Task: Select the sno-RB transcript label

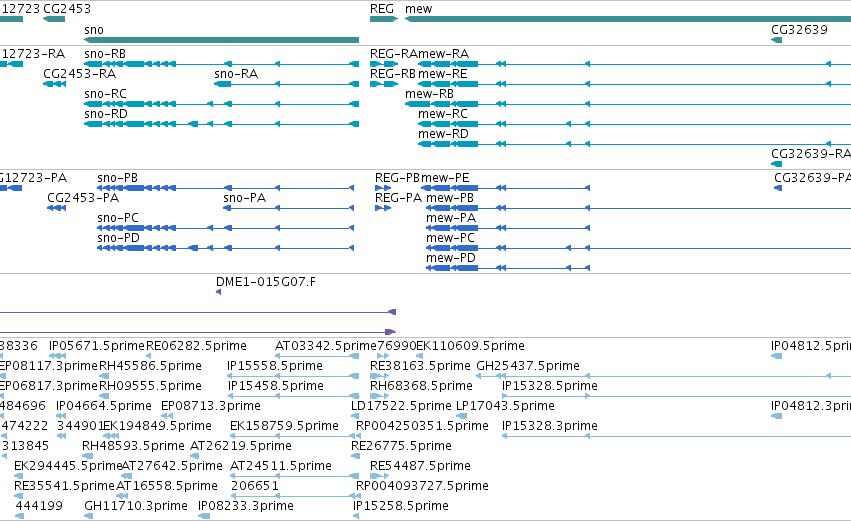Action: tap(105, 54)
